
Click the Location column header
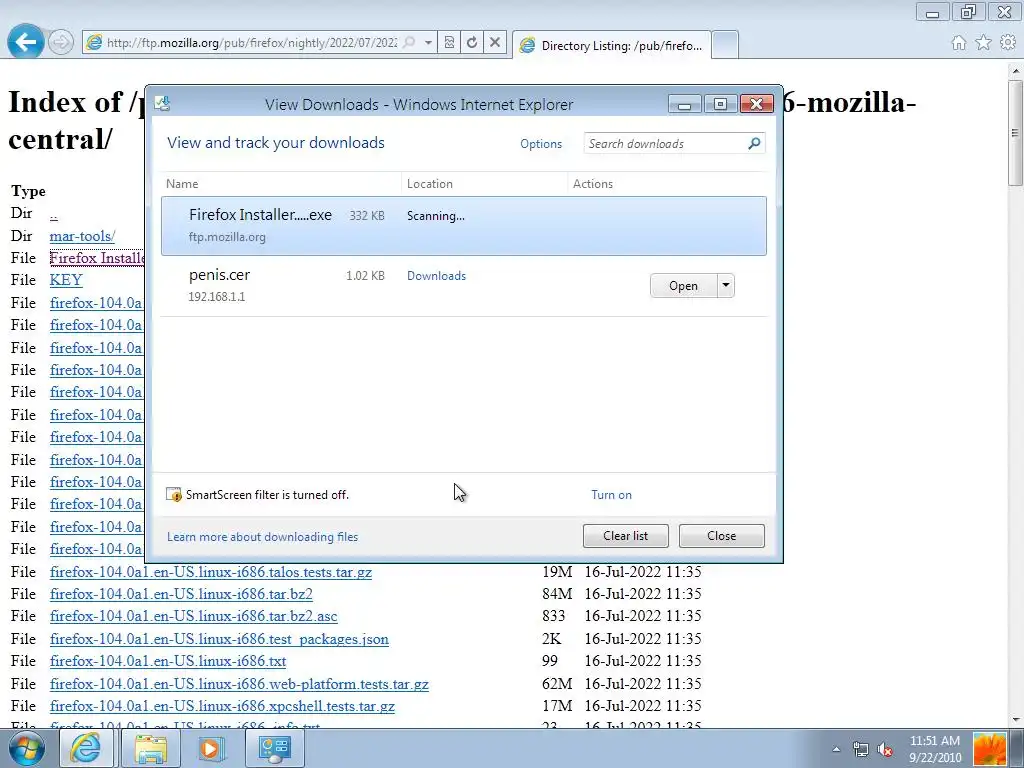(x=484, y=184)
